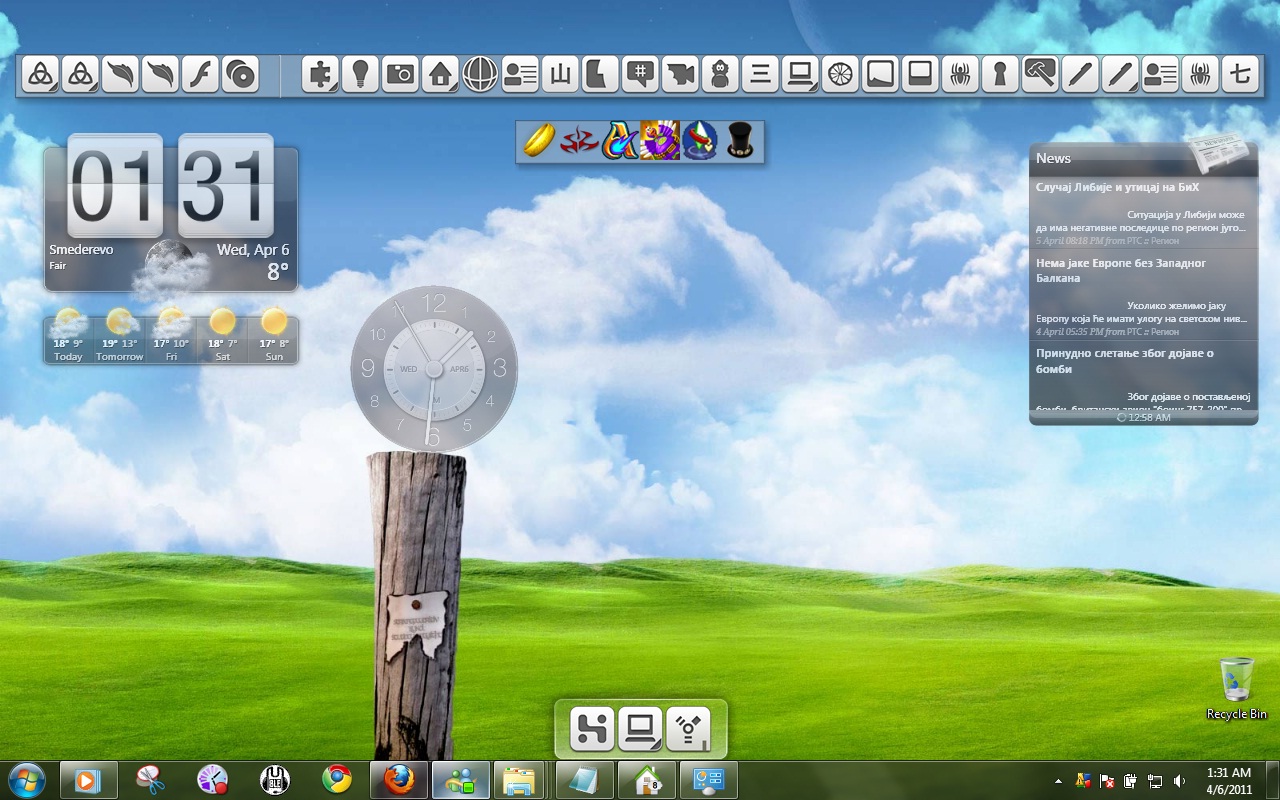The image size is (1280, 800).
Task: Click the FireWire icon in bottom dock
Action: (x=689, y=729)
